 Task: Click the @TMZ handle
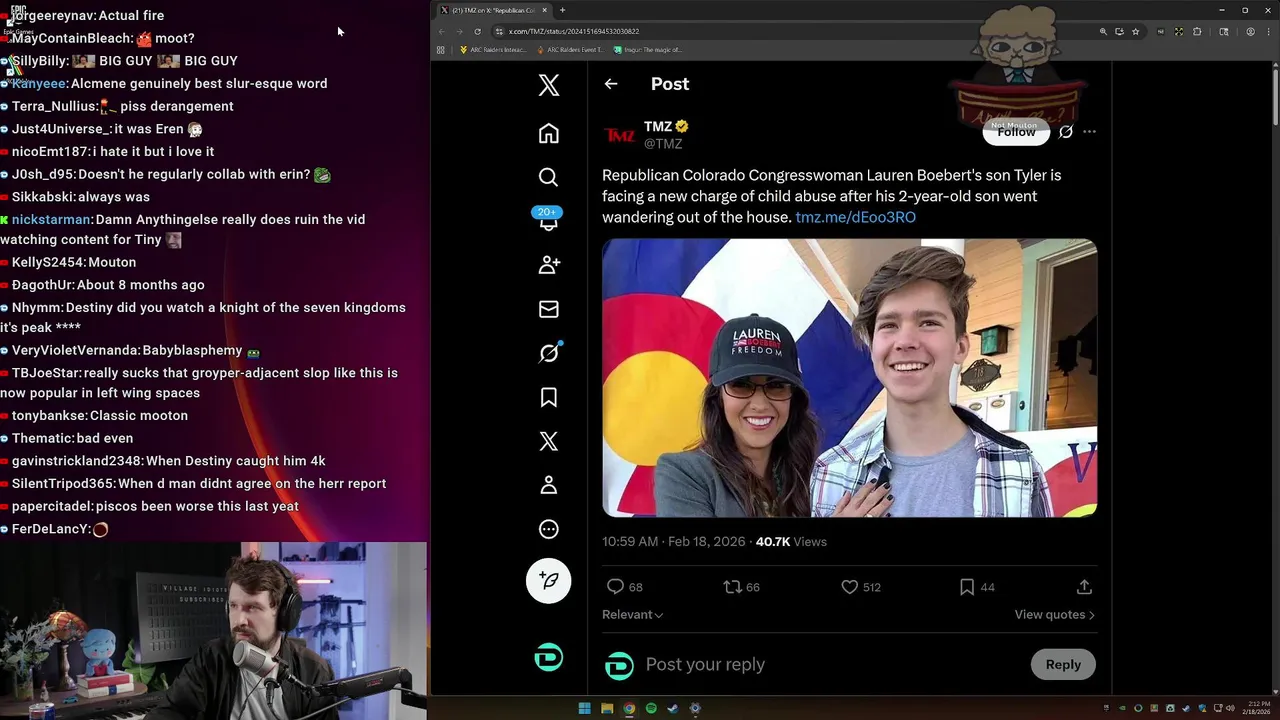tap(663, 144)
